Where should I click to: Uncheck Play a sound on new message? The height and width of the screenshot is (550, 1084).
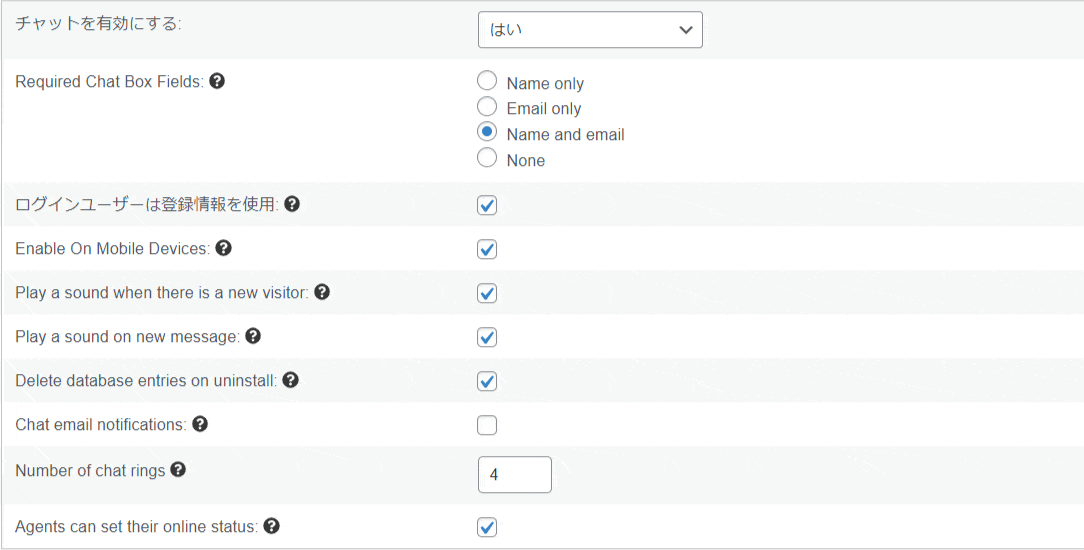[x=487, y=337]
